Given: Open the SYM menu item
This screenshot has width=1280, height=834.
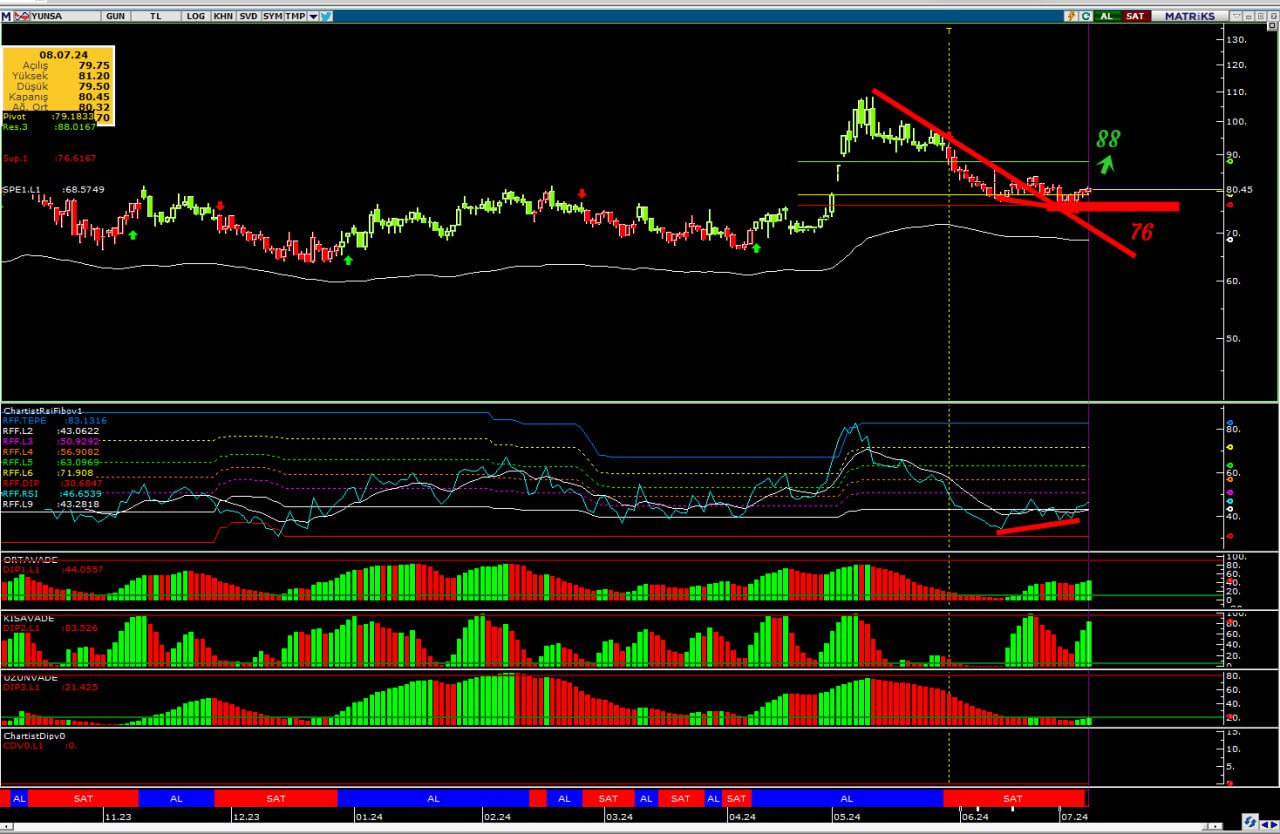Looking at the screenshot, I should (x=272, y=16).
